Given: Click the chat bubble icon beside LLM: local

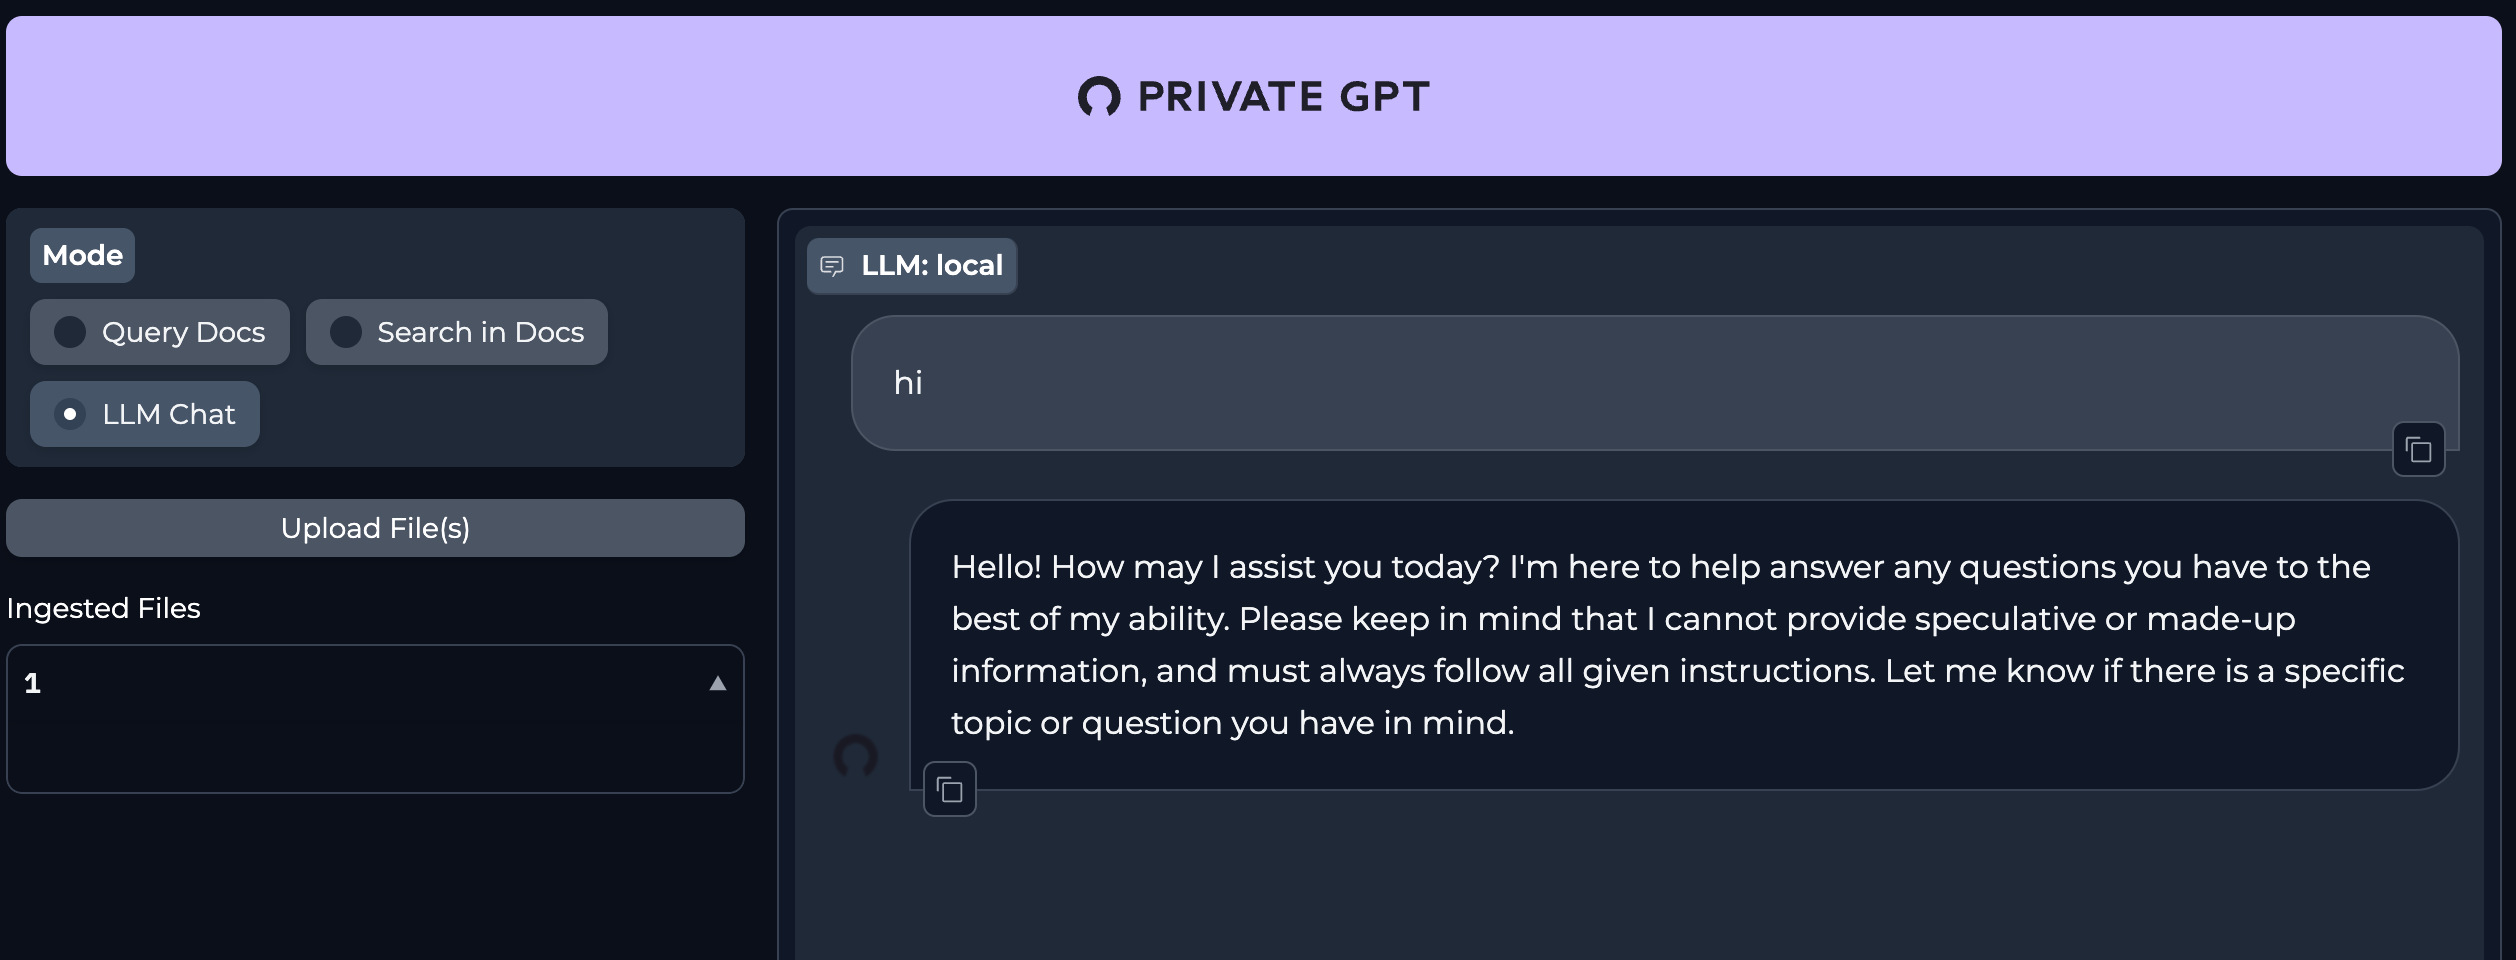Looking at the screenshot, I should pyautogui.click(x=833, y=265).
